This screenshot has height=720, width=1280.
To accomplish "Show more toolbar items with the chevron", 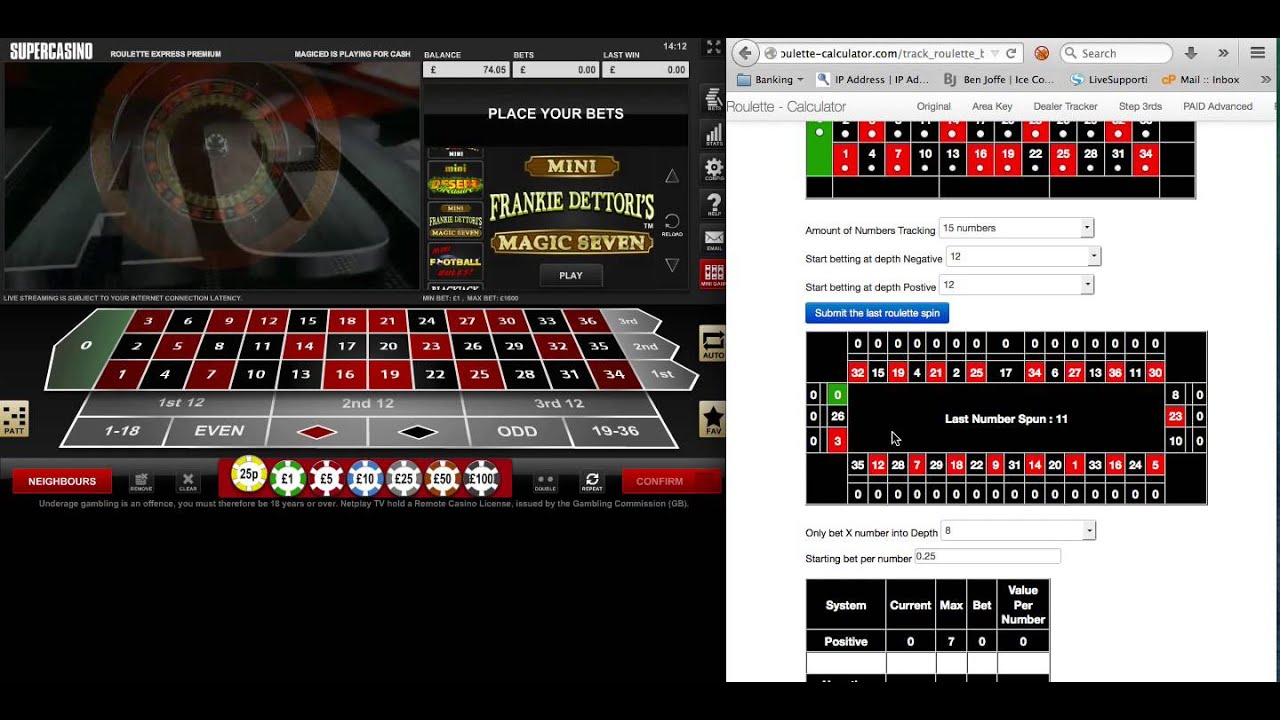I will (x=1223, y=53).
